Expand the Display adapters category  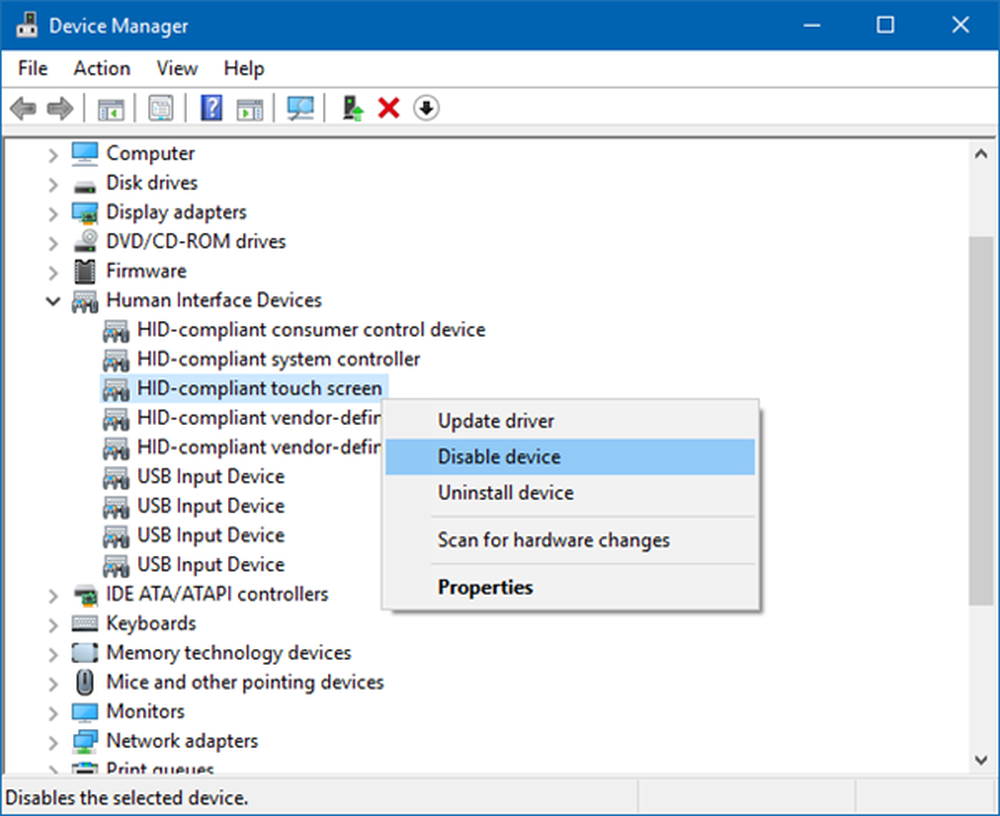point(53,213)
